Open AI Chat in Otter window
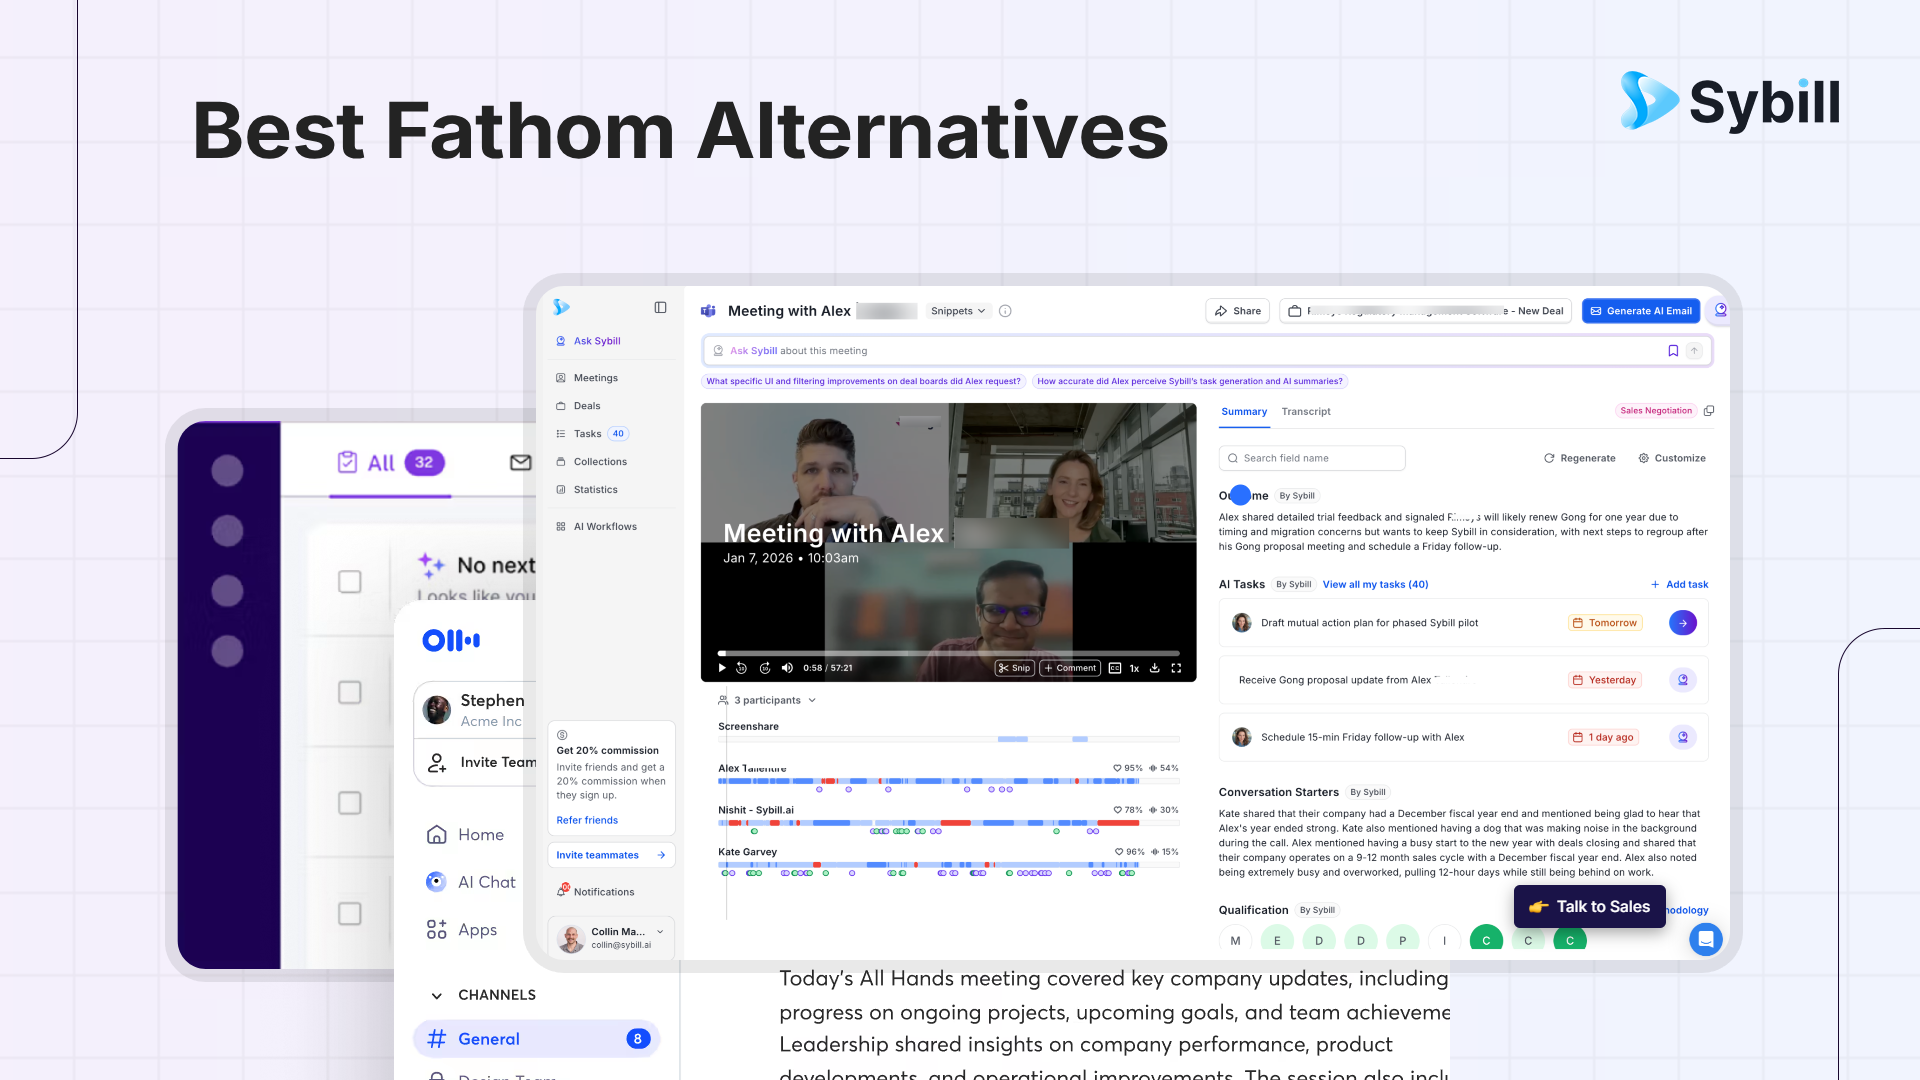The image size is (1920, 1080). tap(472, 882)
